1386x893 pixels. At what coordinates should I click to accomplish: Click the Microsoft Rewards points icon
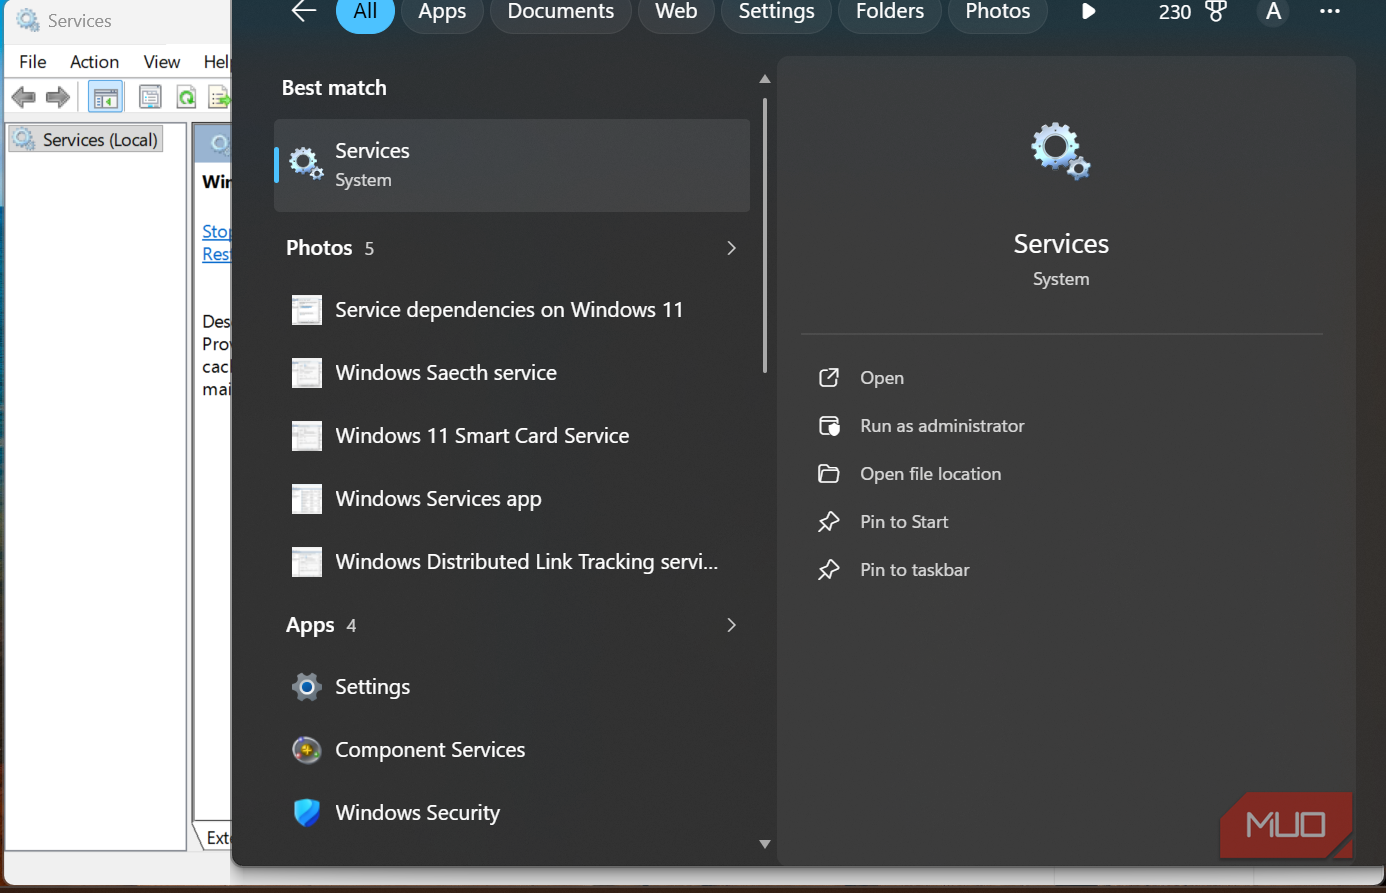[1216, 11]
